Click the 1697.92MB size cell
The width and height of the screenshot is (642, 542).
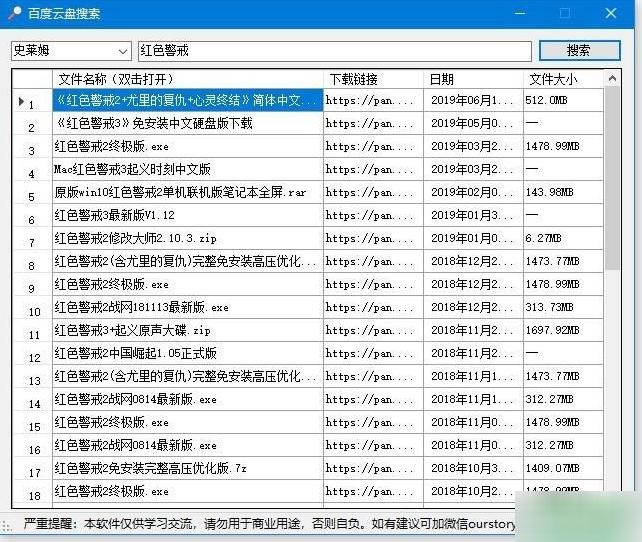563,330
